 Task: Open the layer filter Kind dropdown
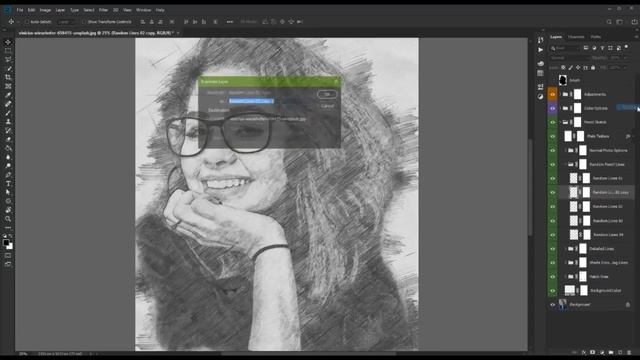566,48
